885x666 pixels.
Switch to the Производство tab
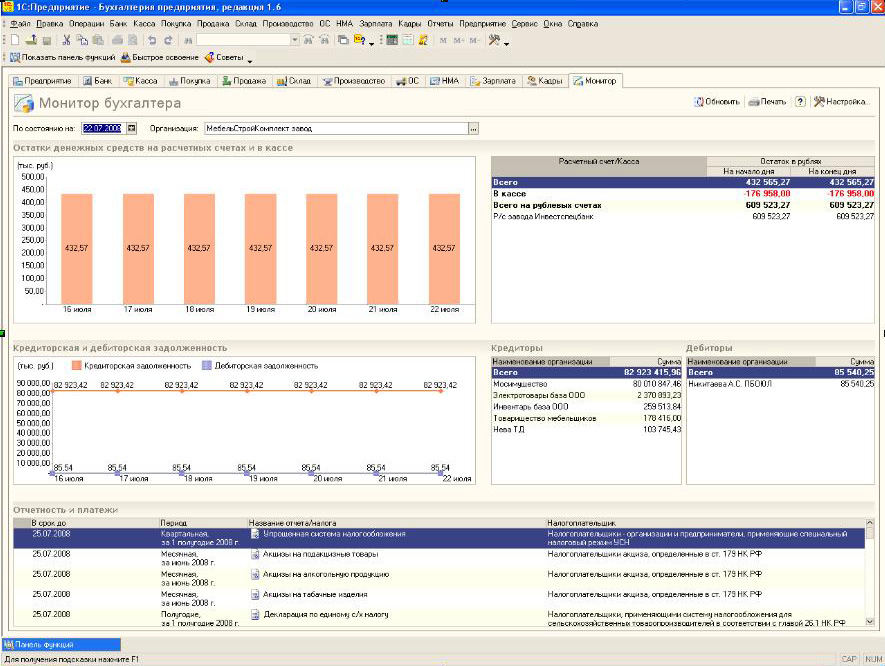click(x=354, y=81)
